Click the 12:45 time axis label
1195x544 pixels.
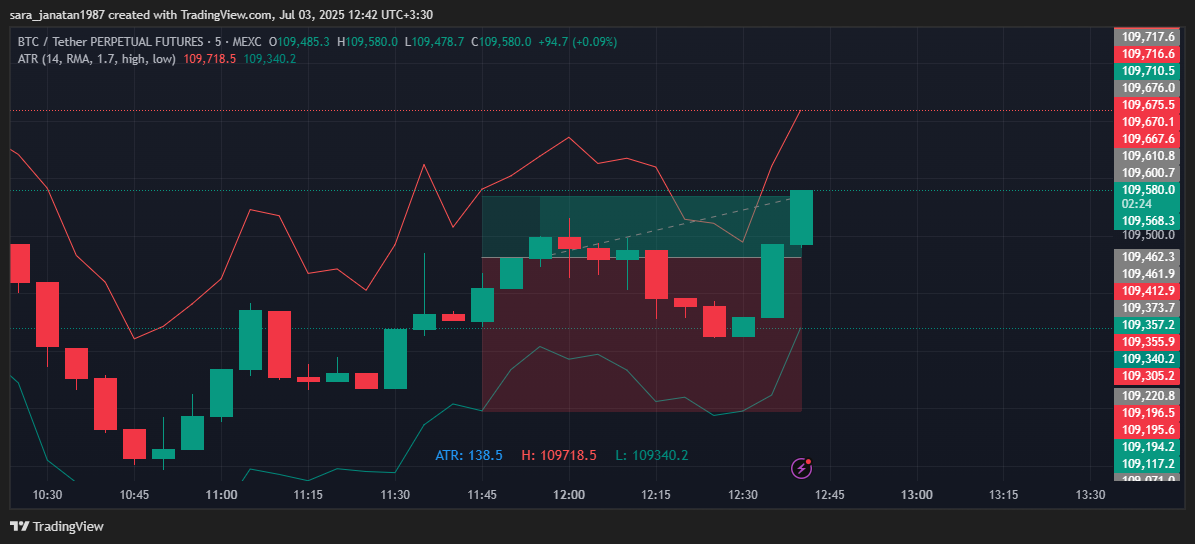pyautogui.click(x=829, y=495)
